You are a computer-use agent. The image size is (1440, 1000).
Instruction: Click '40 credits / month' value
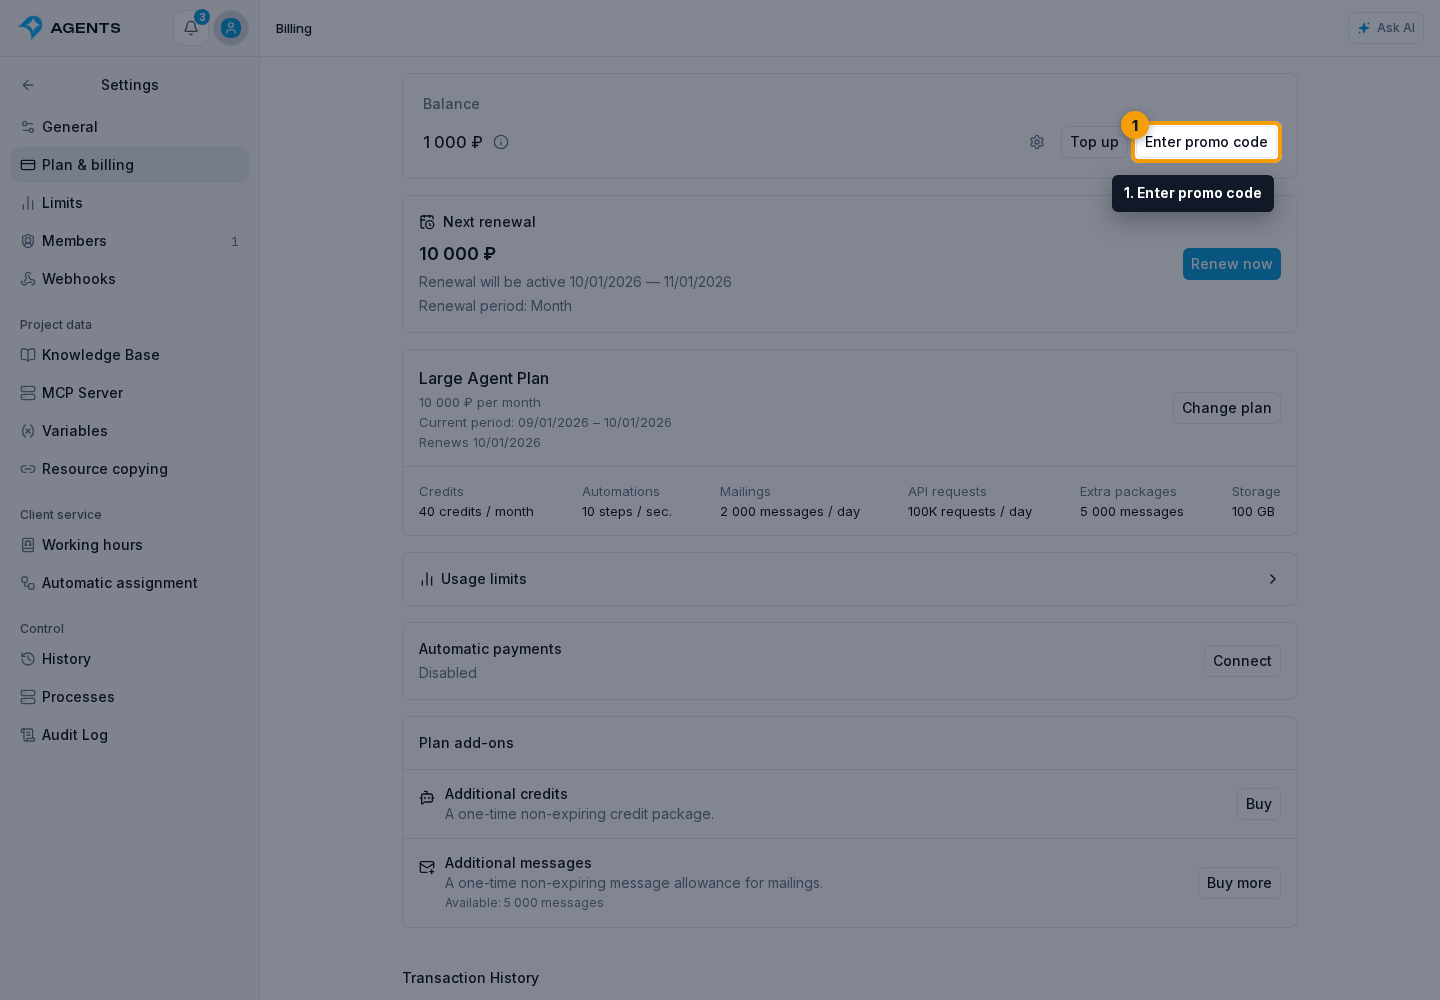tap(476, 512)
